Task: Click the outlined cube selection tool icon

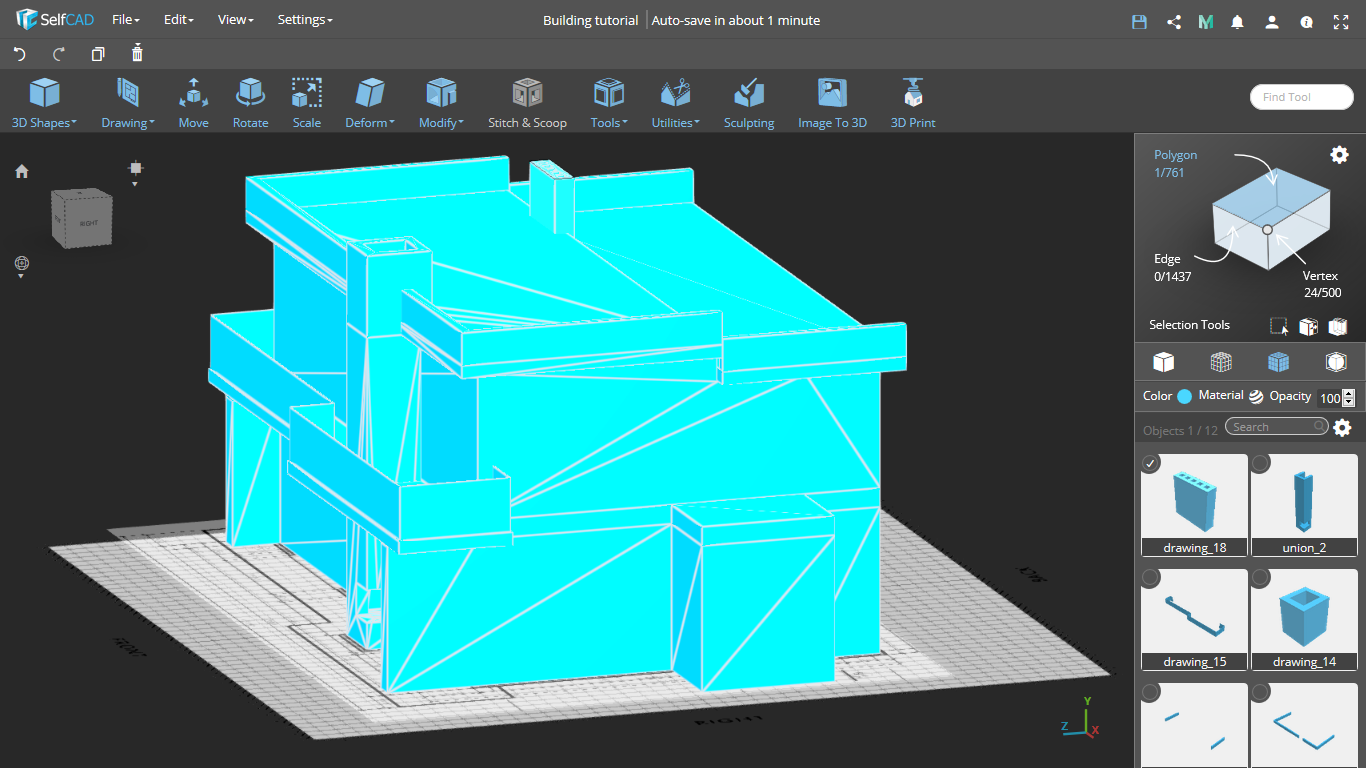Action: tap(1338, 326)
